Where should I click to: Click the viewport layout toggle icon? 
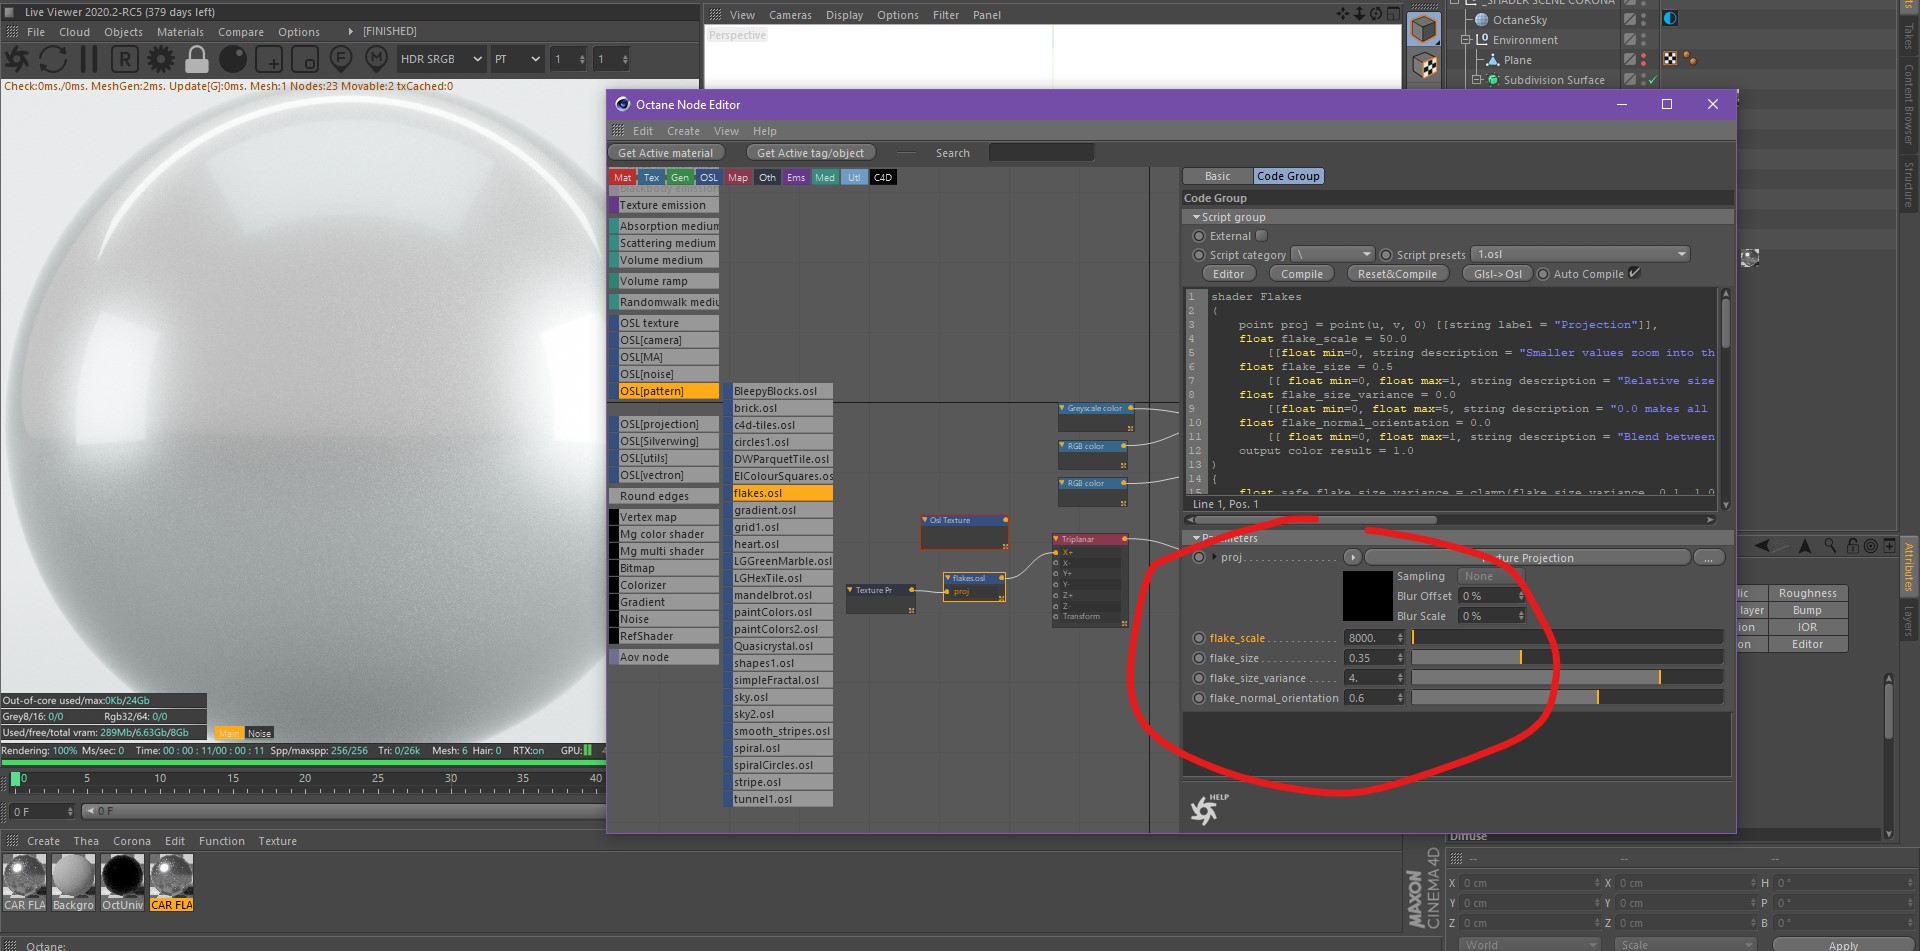tap(1393, 14)
